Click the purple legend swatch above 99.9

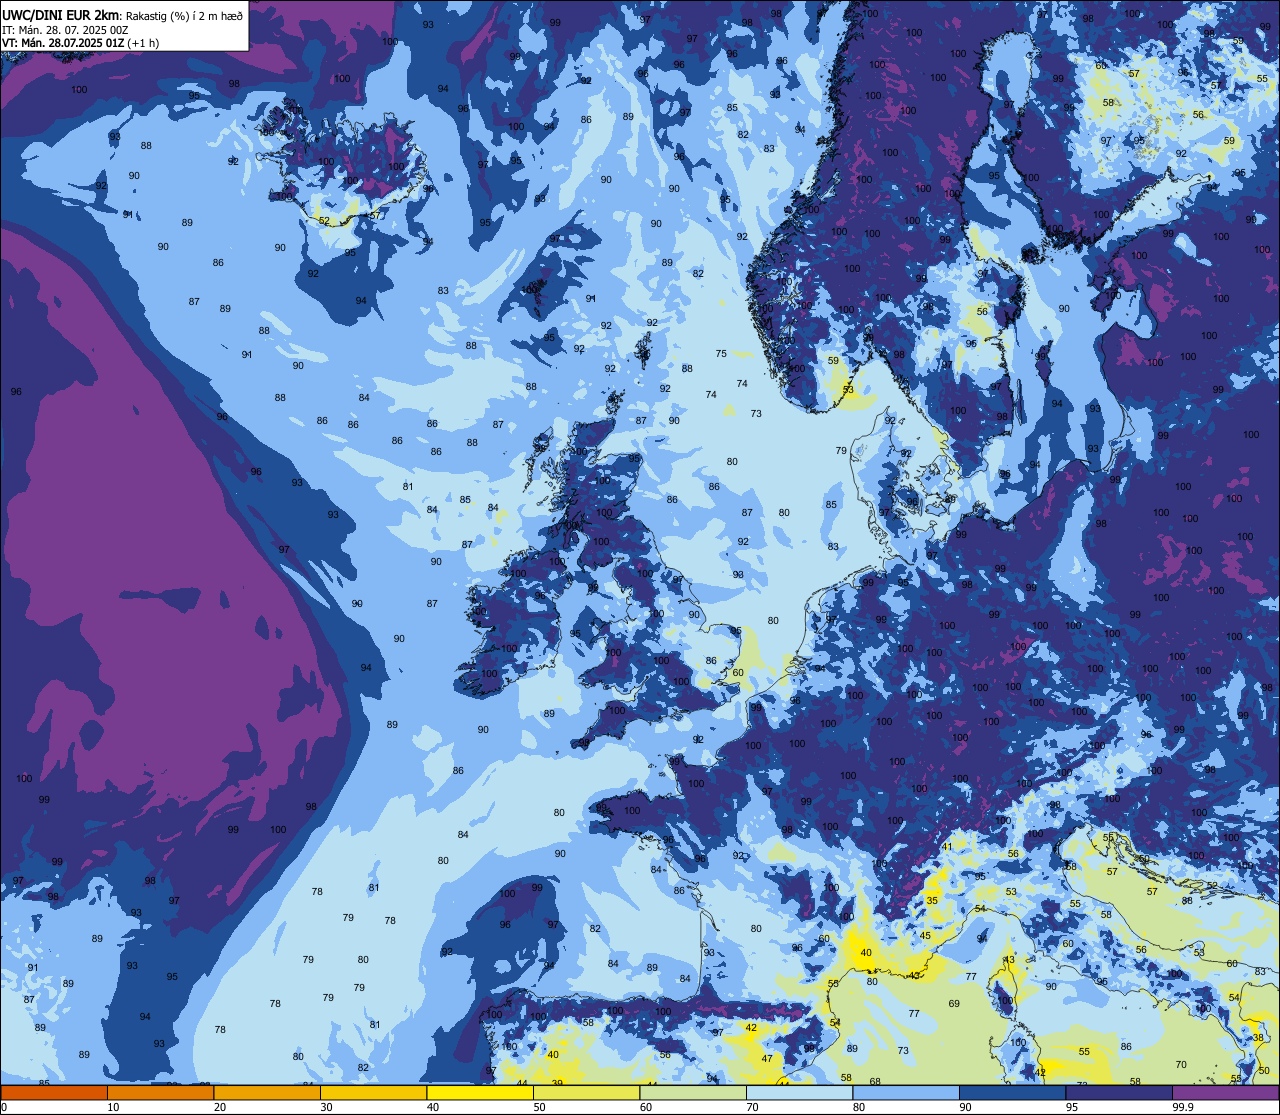pos(1226,1093)
